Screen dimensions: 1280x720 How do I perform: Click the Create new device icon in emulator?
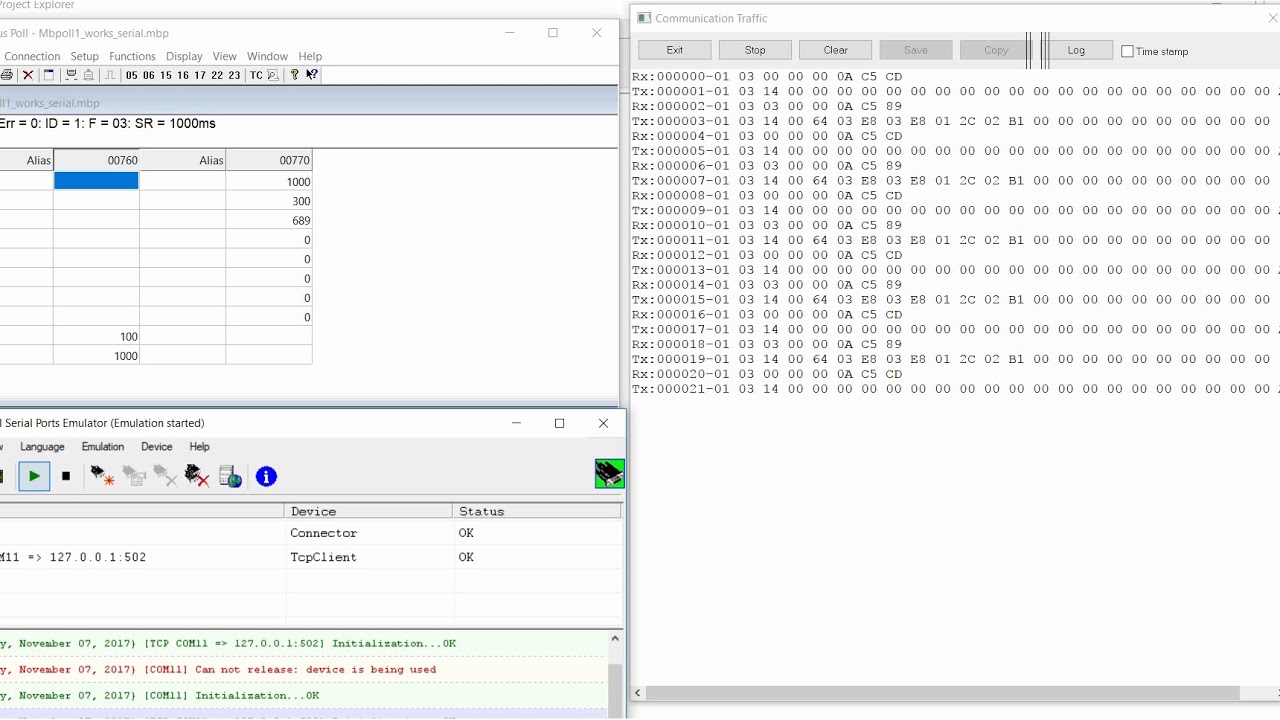tap(102, 477)
